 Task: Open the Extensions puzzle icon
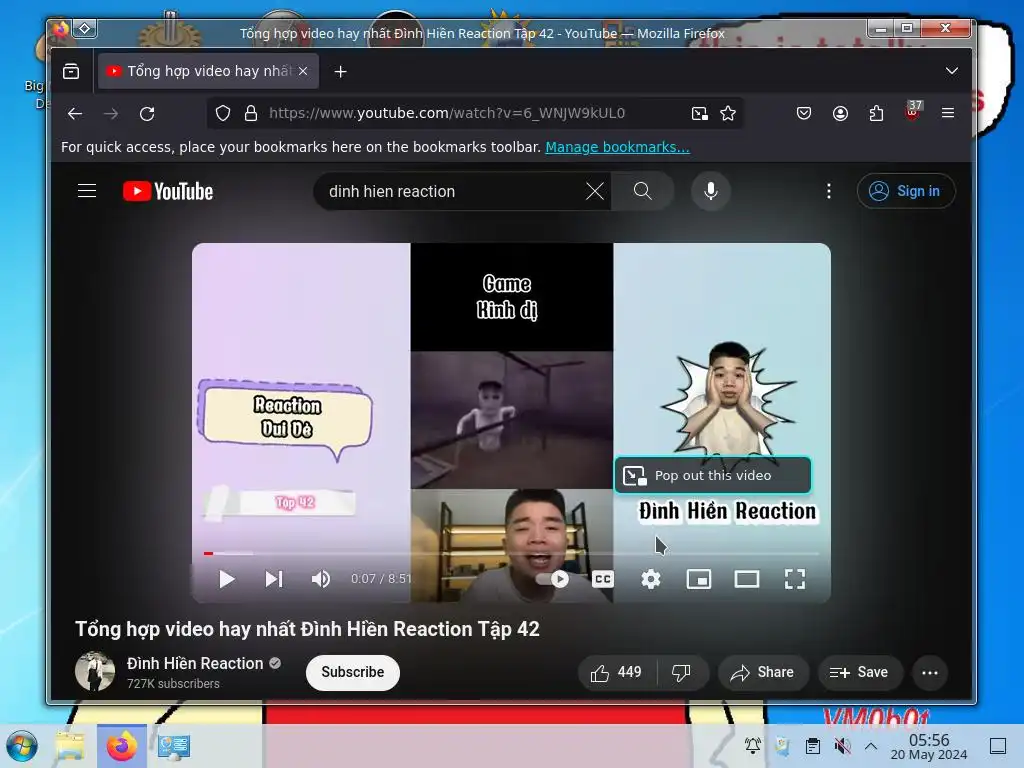[x=876, y=114]
